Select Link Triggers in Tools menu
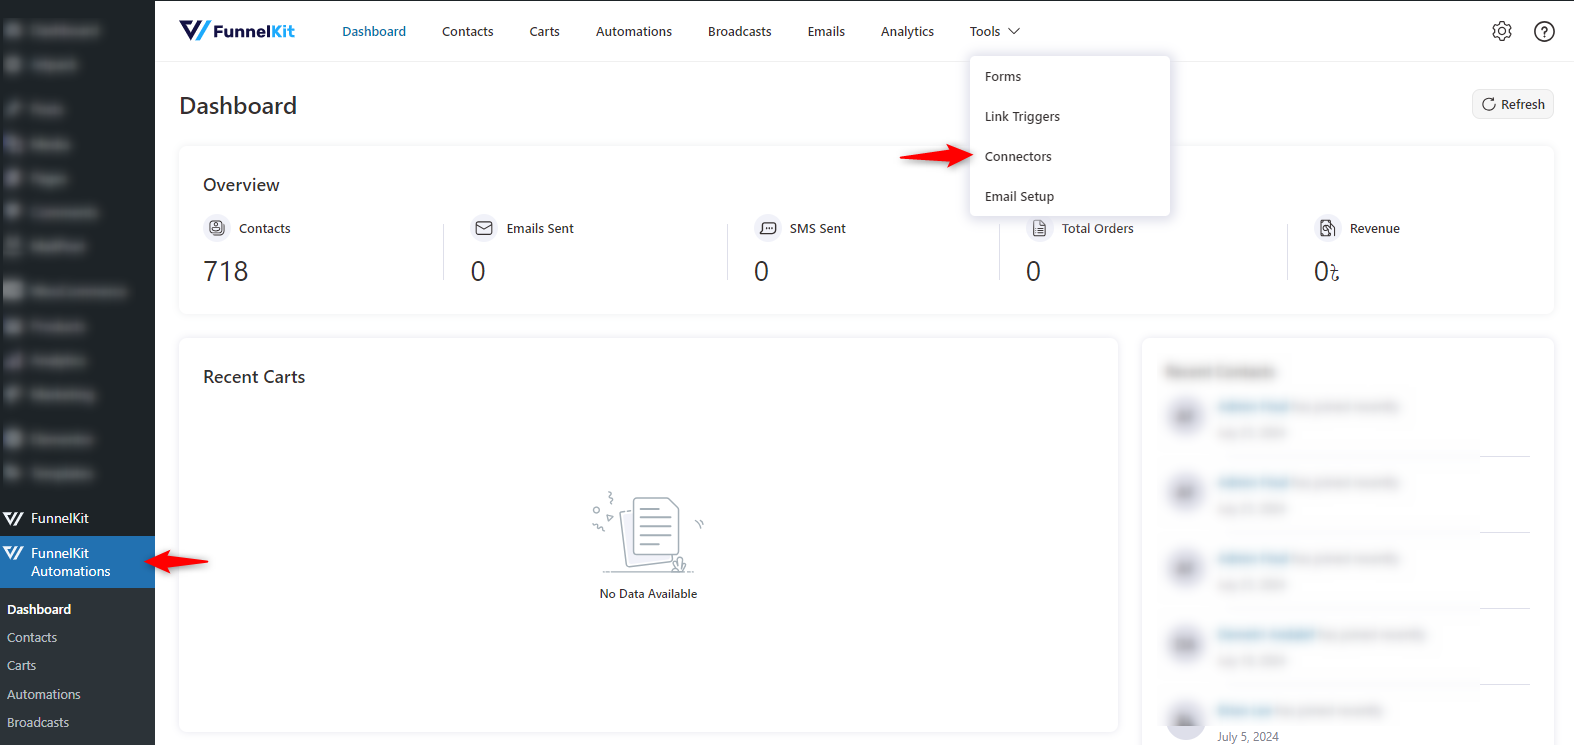 (x=1069, y=116)
